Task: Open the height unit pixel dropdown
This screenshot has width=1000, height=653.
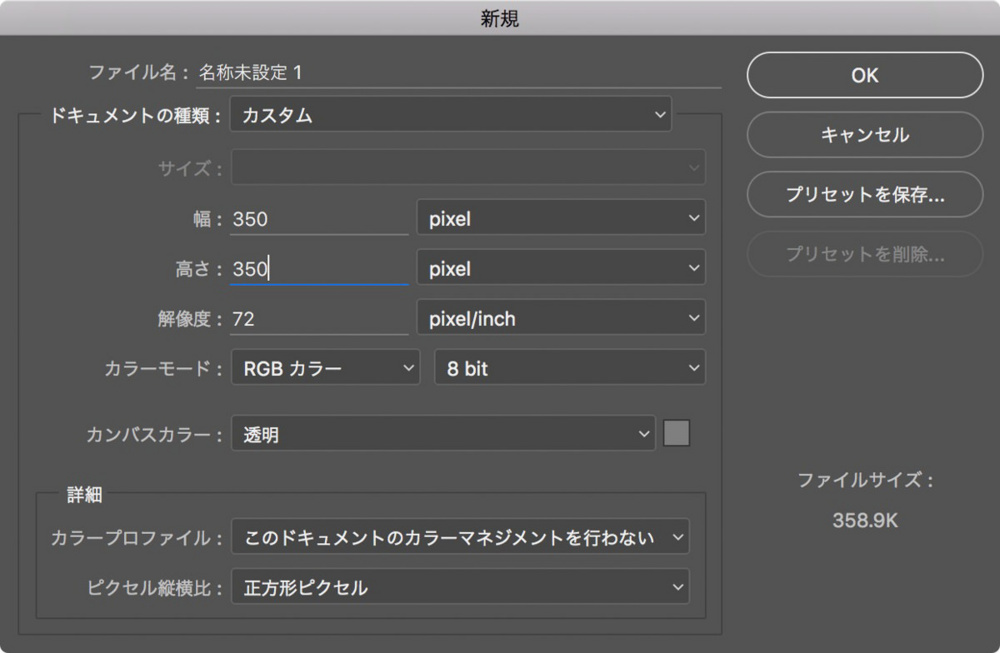Action: coord(561,268)
